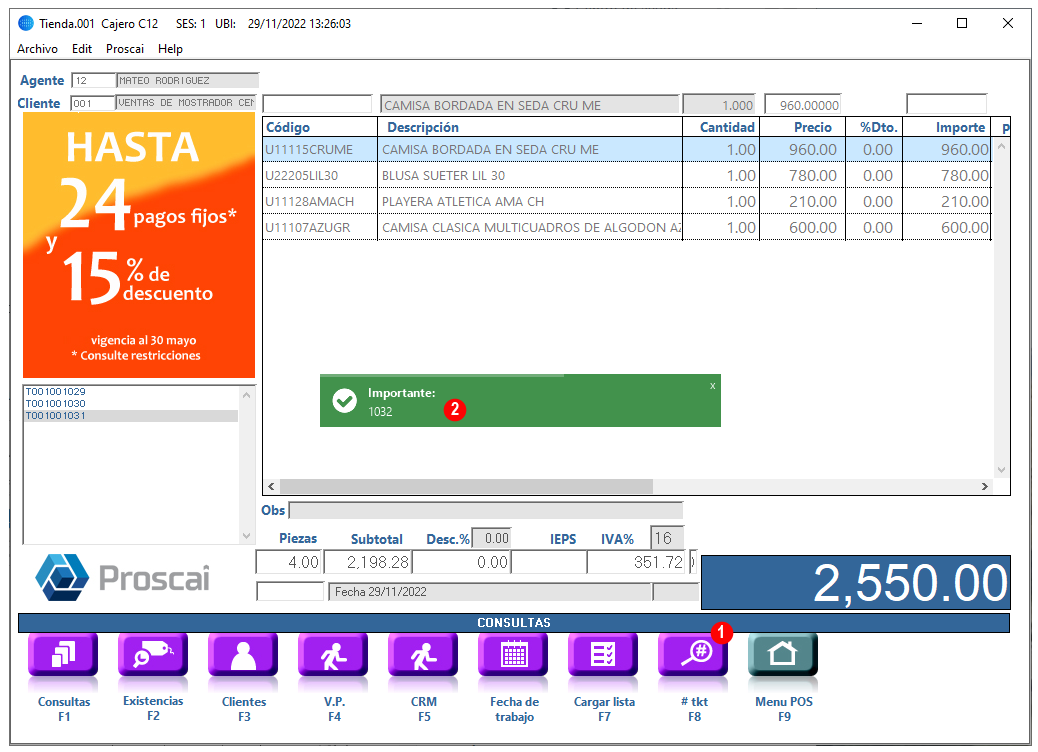Viewport: 1038px width, 752px height.
Task: Click the ticket list scroll down arrow
Action: coord(246,536)
